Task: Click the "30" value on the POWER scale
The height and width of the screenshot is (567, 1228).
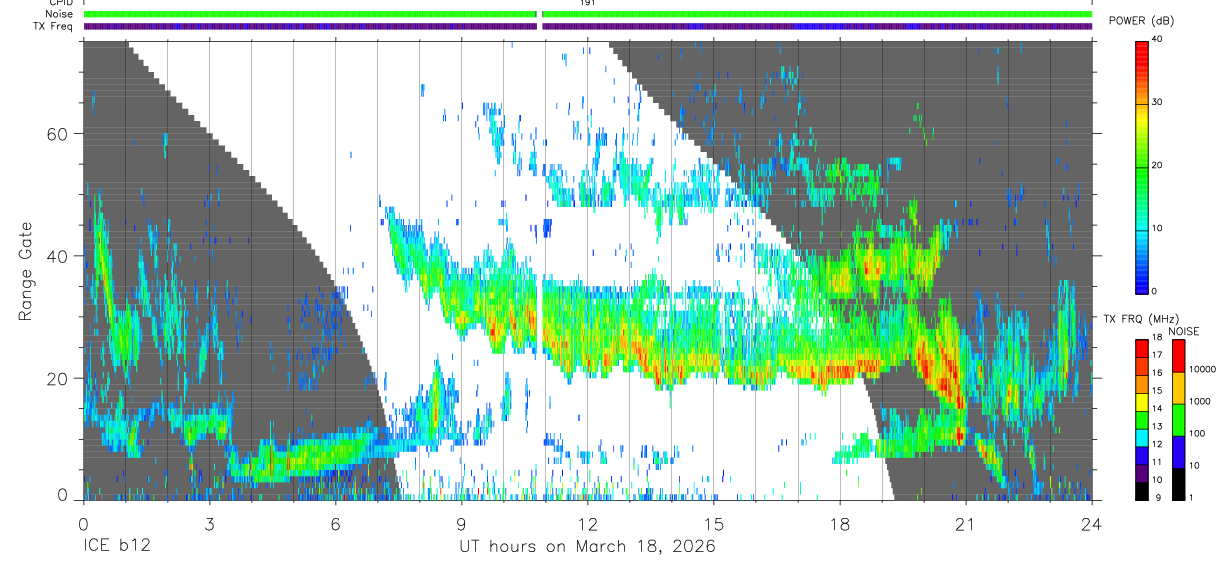Action: click(1158, 103)
